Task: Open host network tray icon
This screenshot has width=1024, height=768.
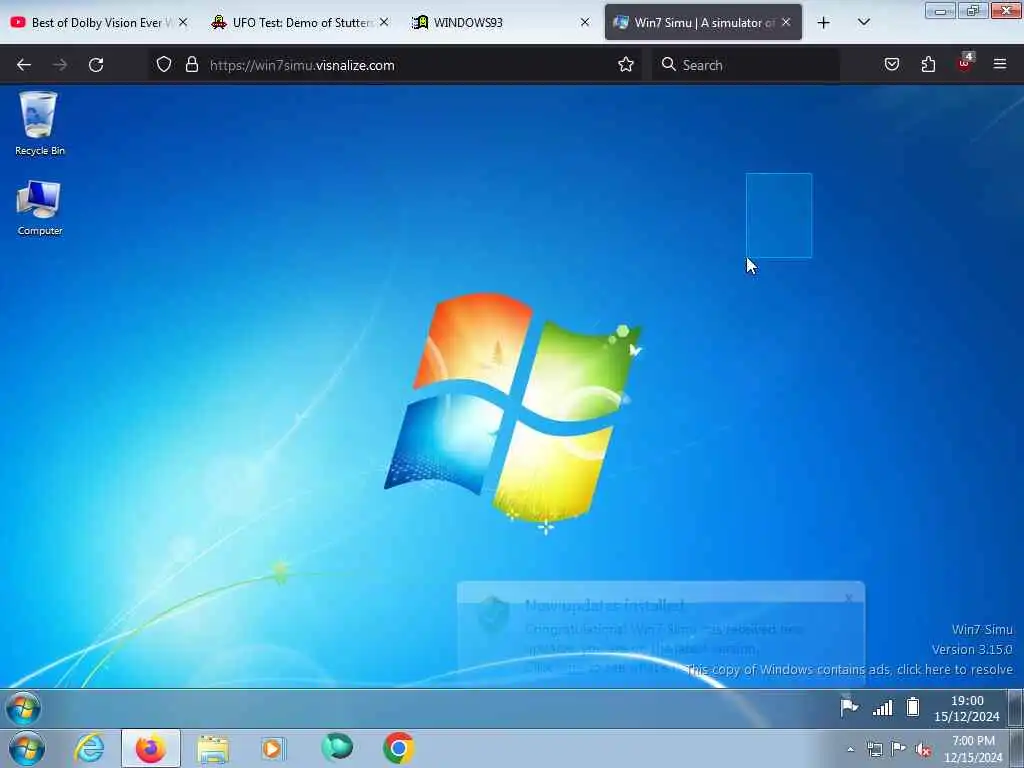Action: tap(874, 749)
